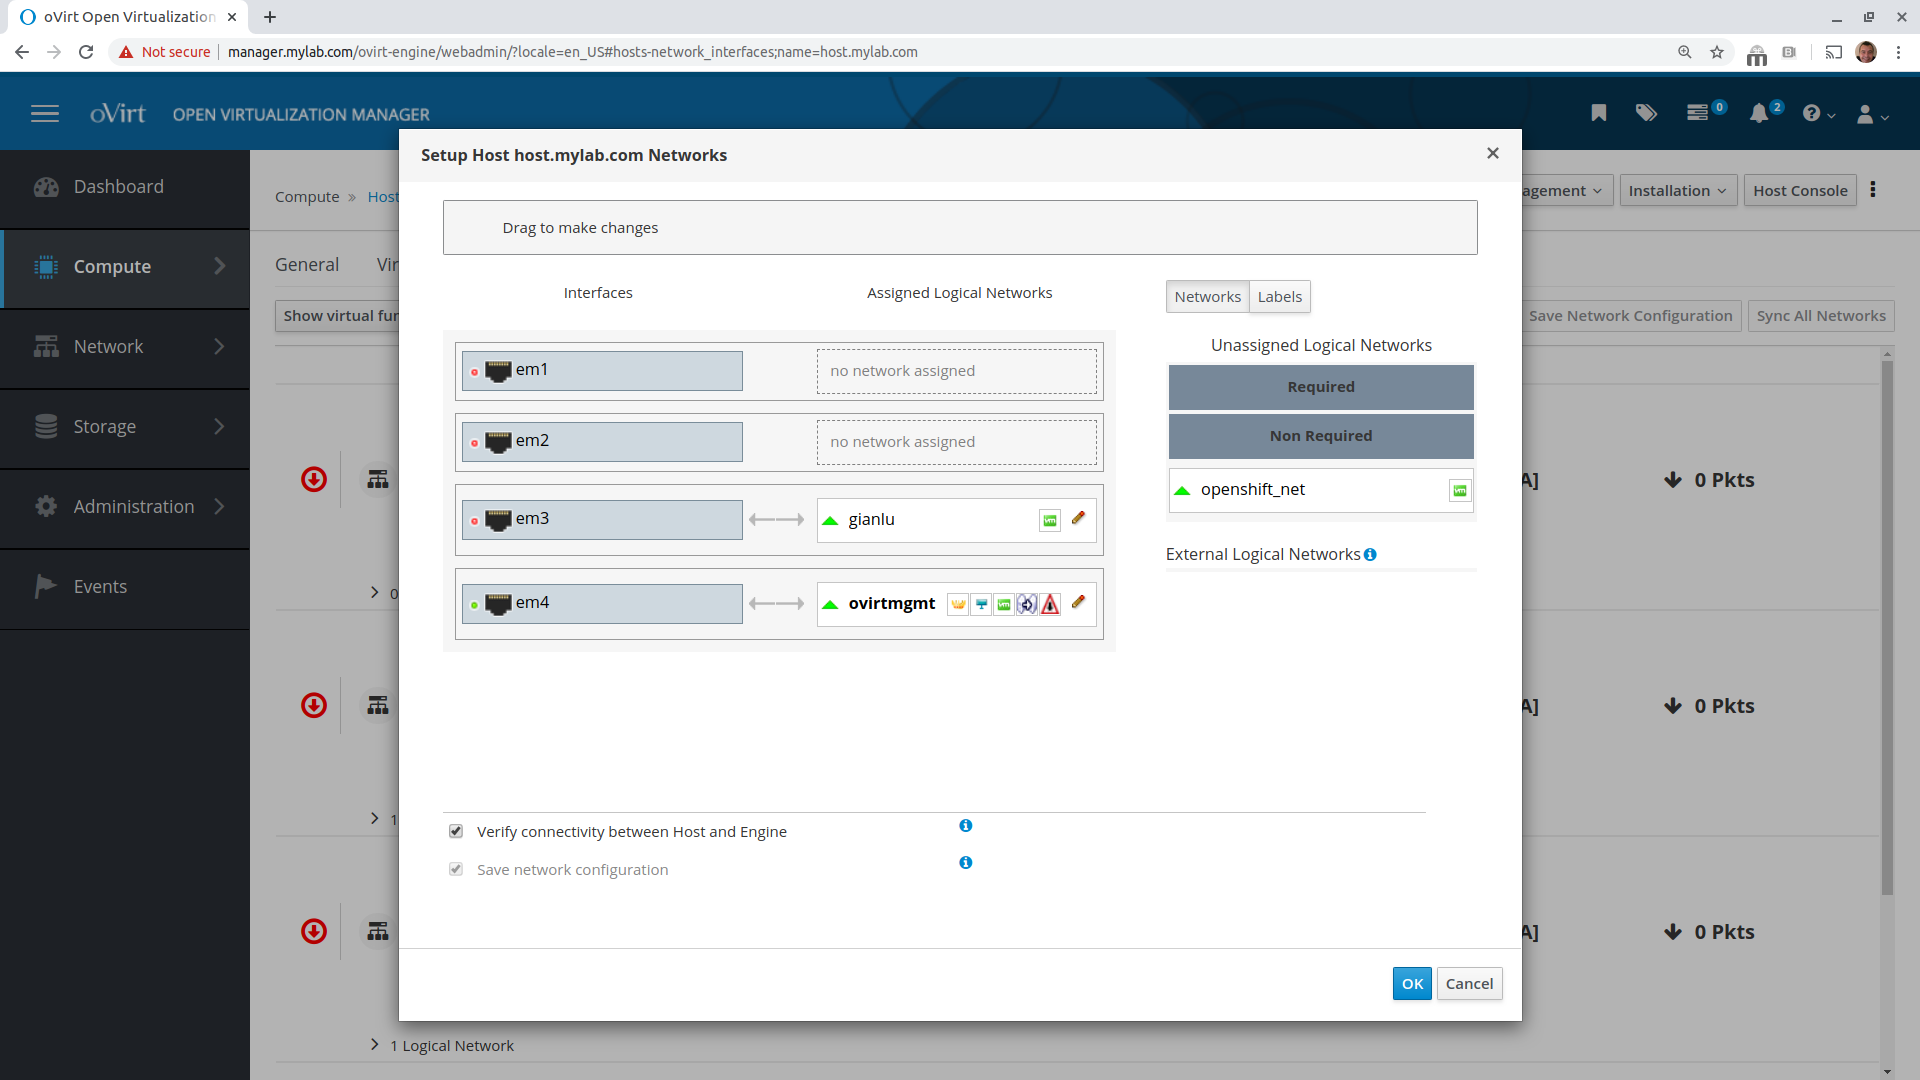1920x1080 pixels.
Task: Switch to the Labels tab
Action: 1279,297
